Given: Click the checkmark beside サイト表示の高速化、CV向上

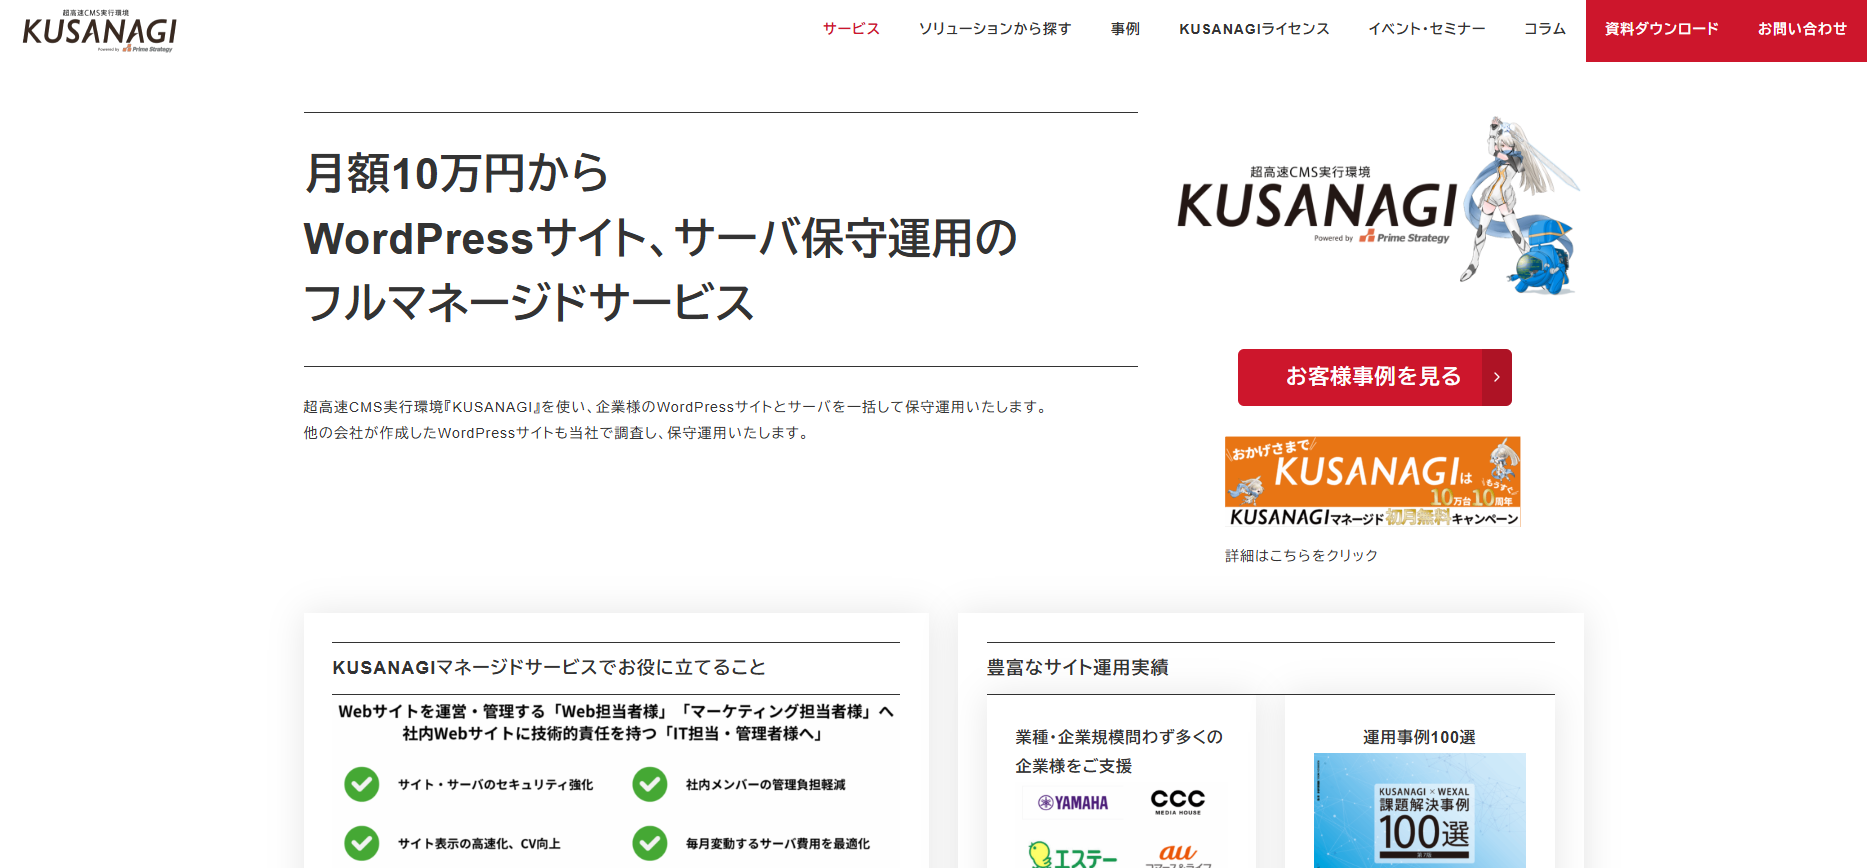Looking at the screenshot, I should (362, 843).
